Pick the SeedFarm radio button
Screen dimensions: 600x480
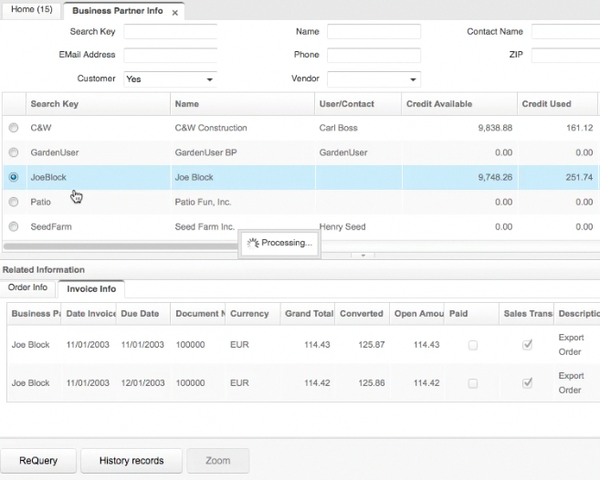click(x=13, y=227)
